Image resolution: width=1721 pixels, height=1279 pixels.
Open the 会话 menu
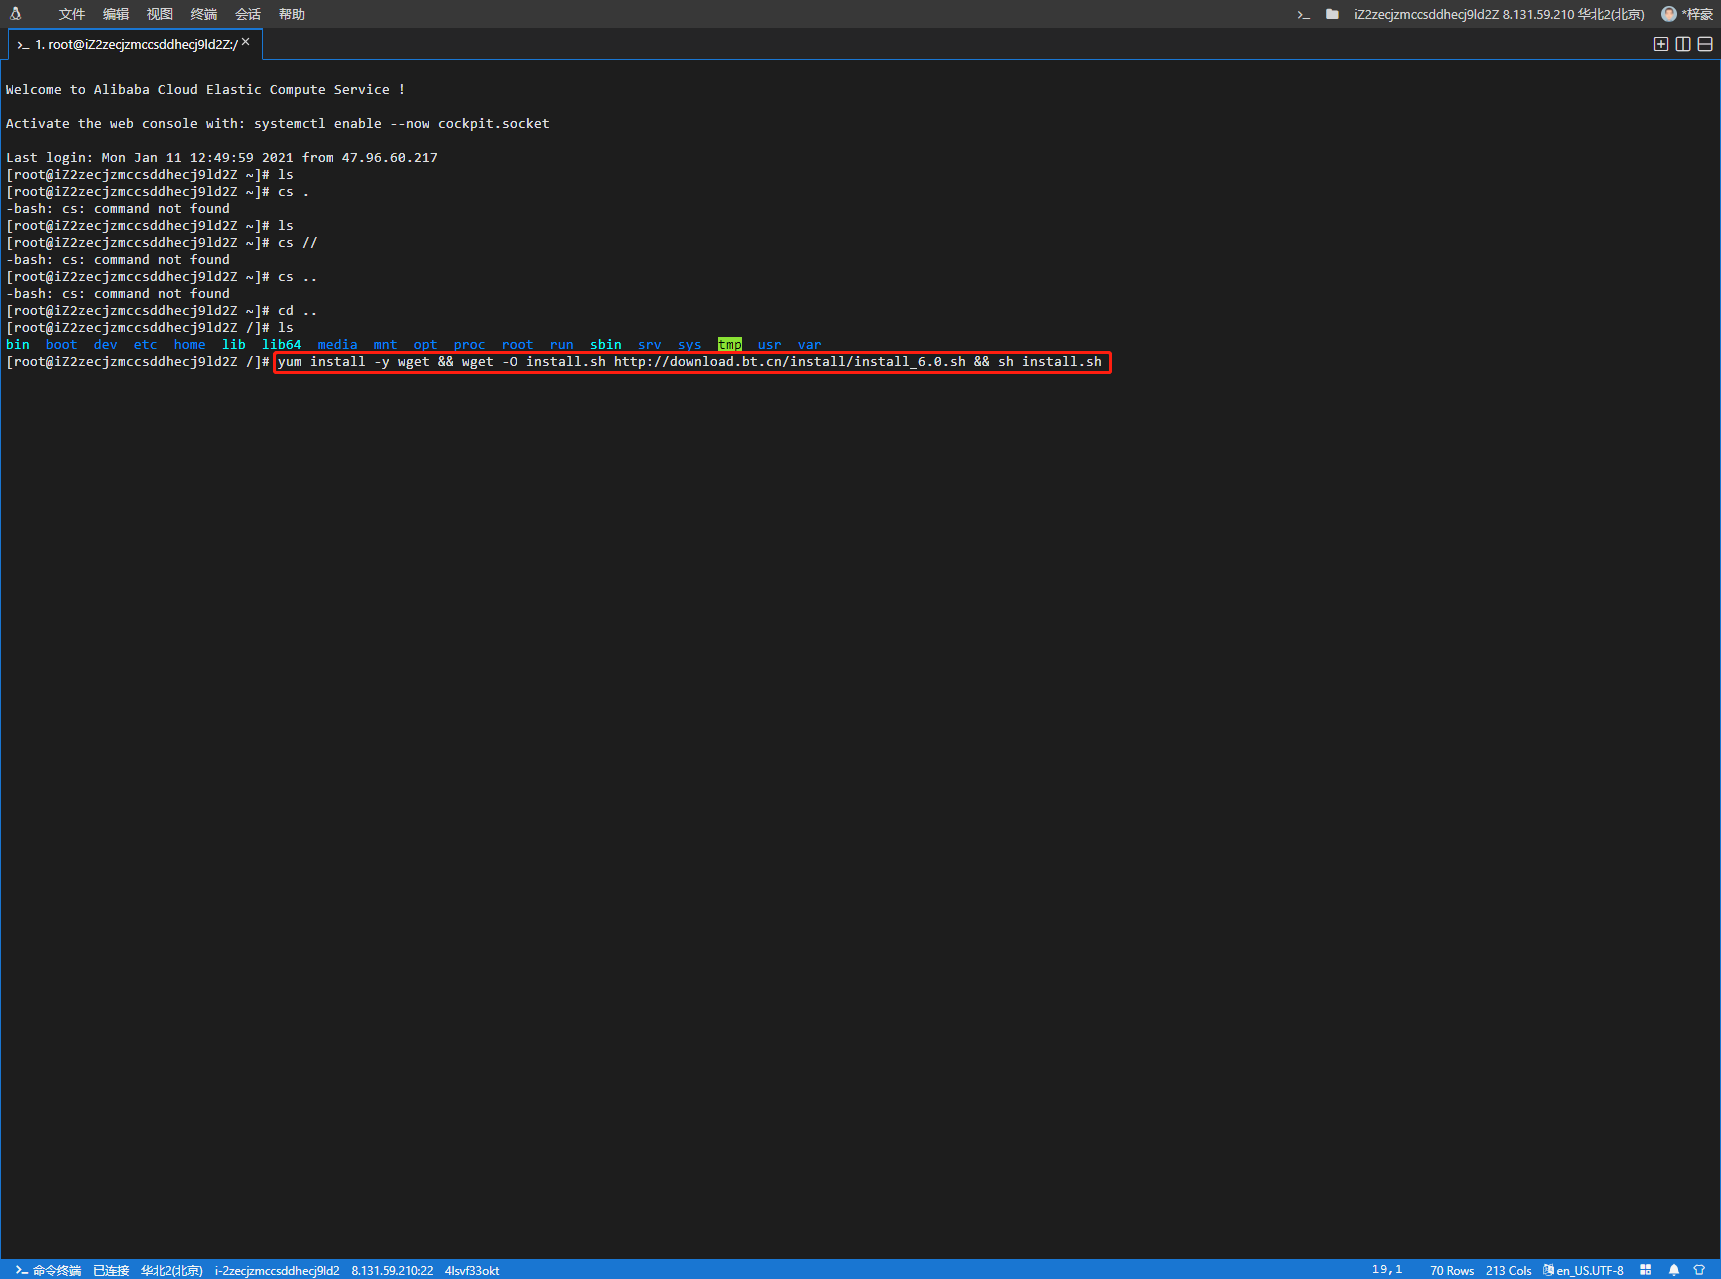(x=248, y=14)
